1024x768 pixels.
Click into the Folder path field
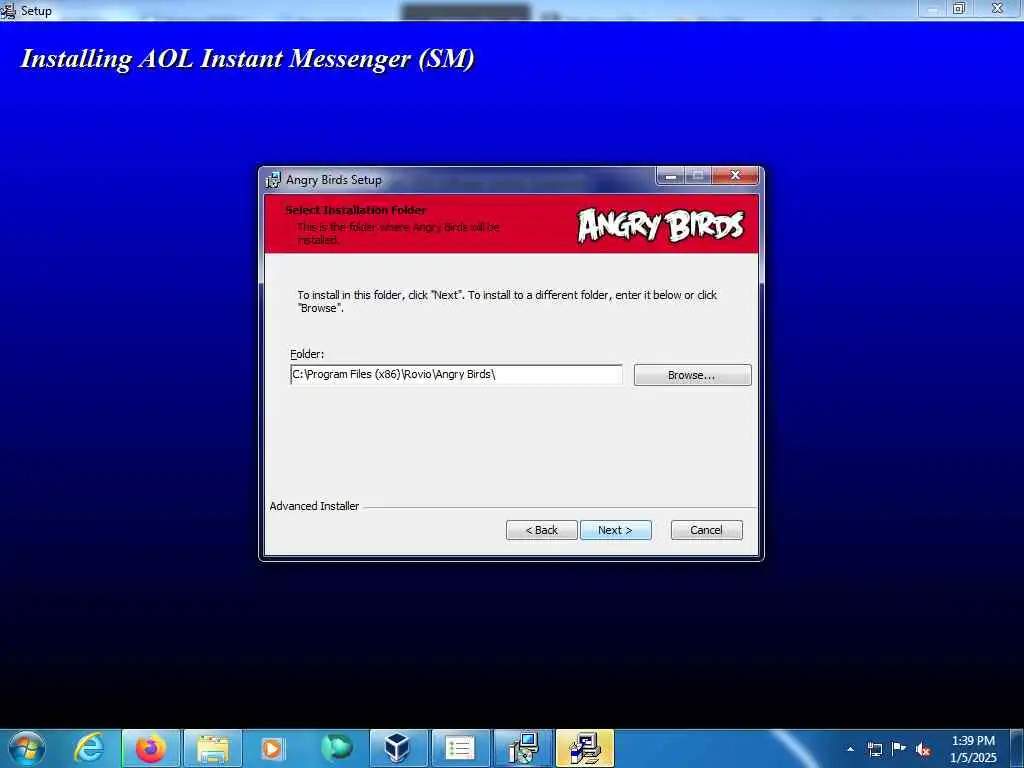pos(456,374)
